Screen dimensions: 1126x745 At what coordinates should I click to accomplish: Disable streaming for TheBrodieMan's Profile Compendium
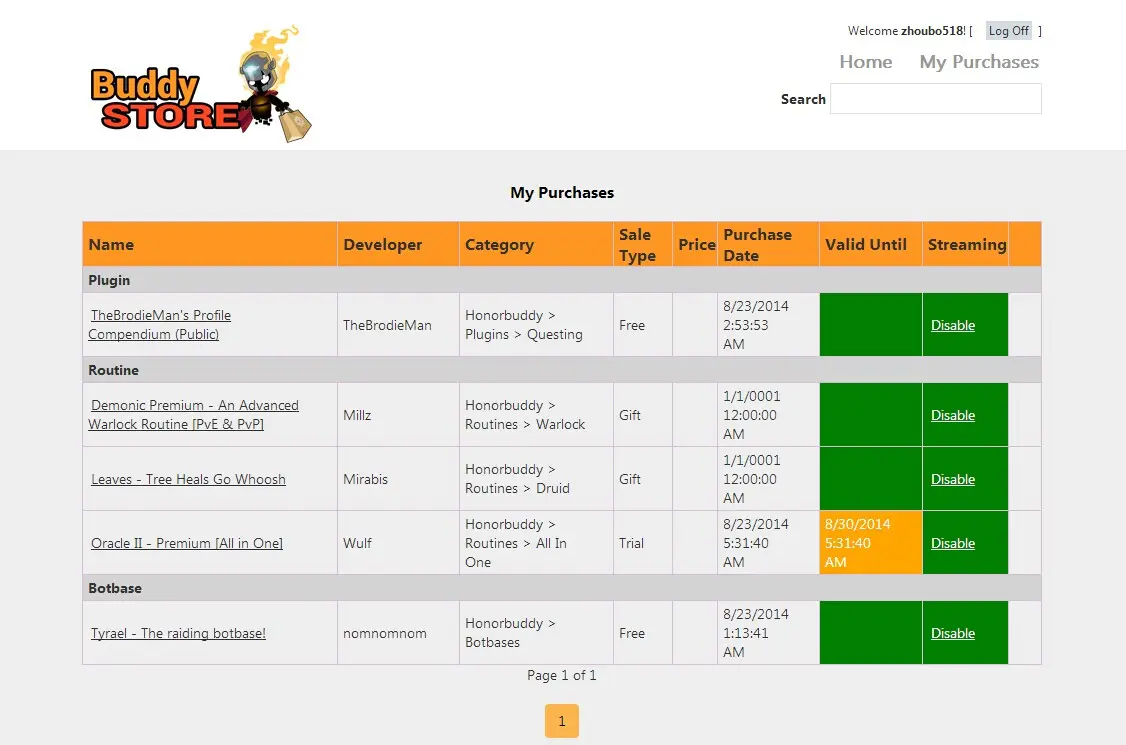[x=952, y=325]
